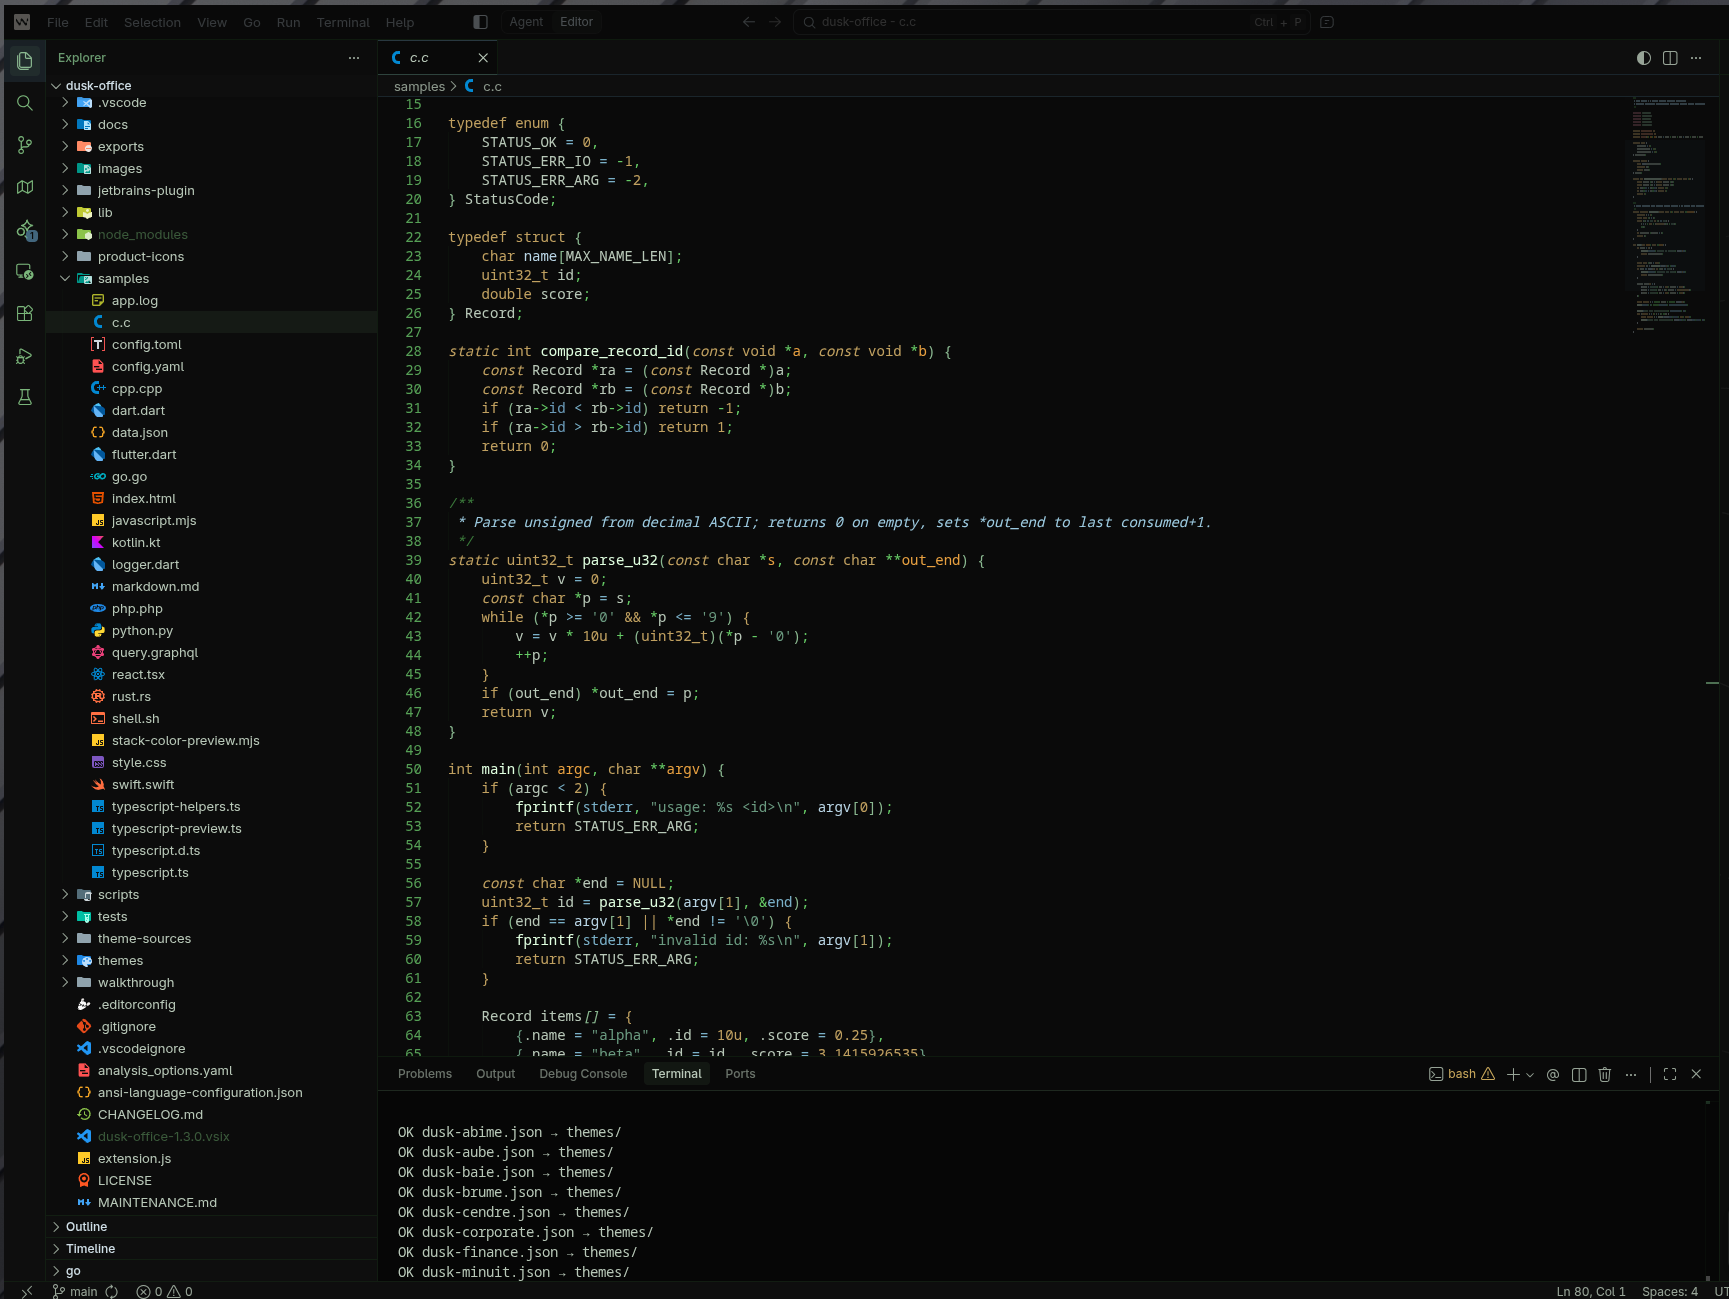Viewport: 1729px width, 1299px height.
Task: Open the chat icon beside the search box
Action: (x=1327, y=22)
